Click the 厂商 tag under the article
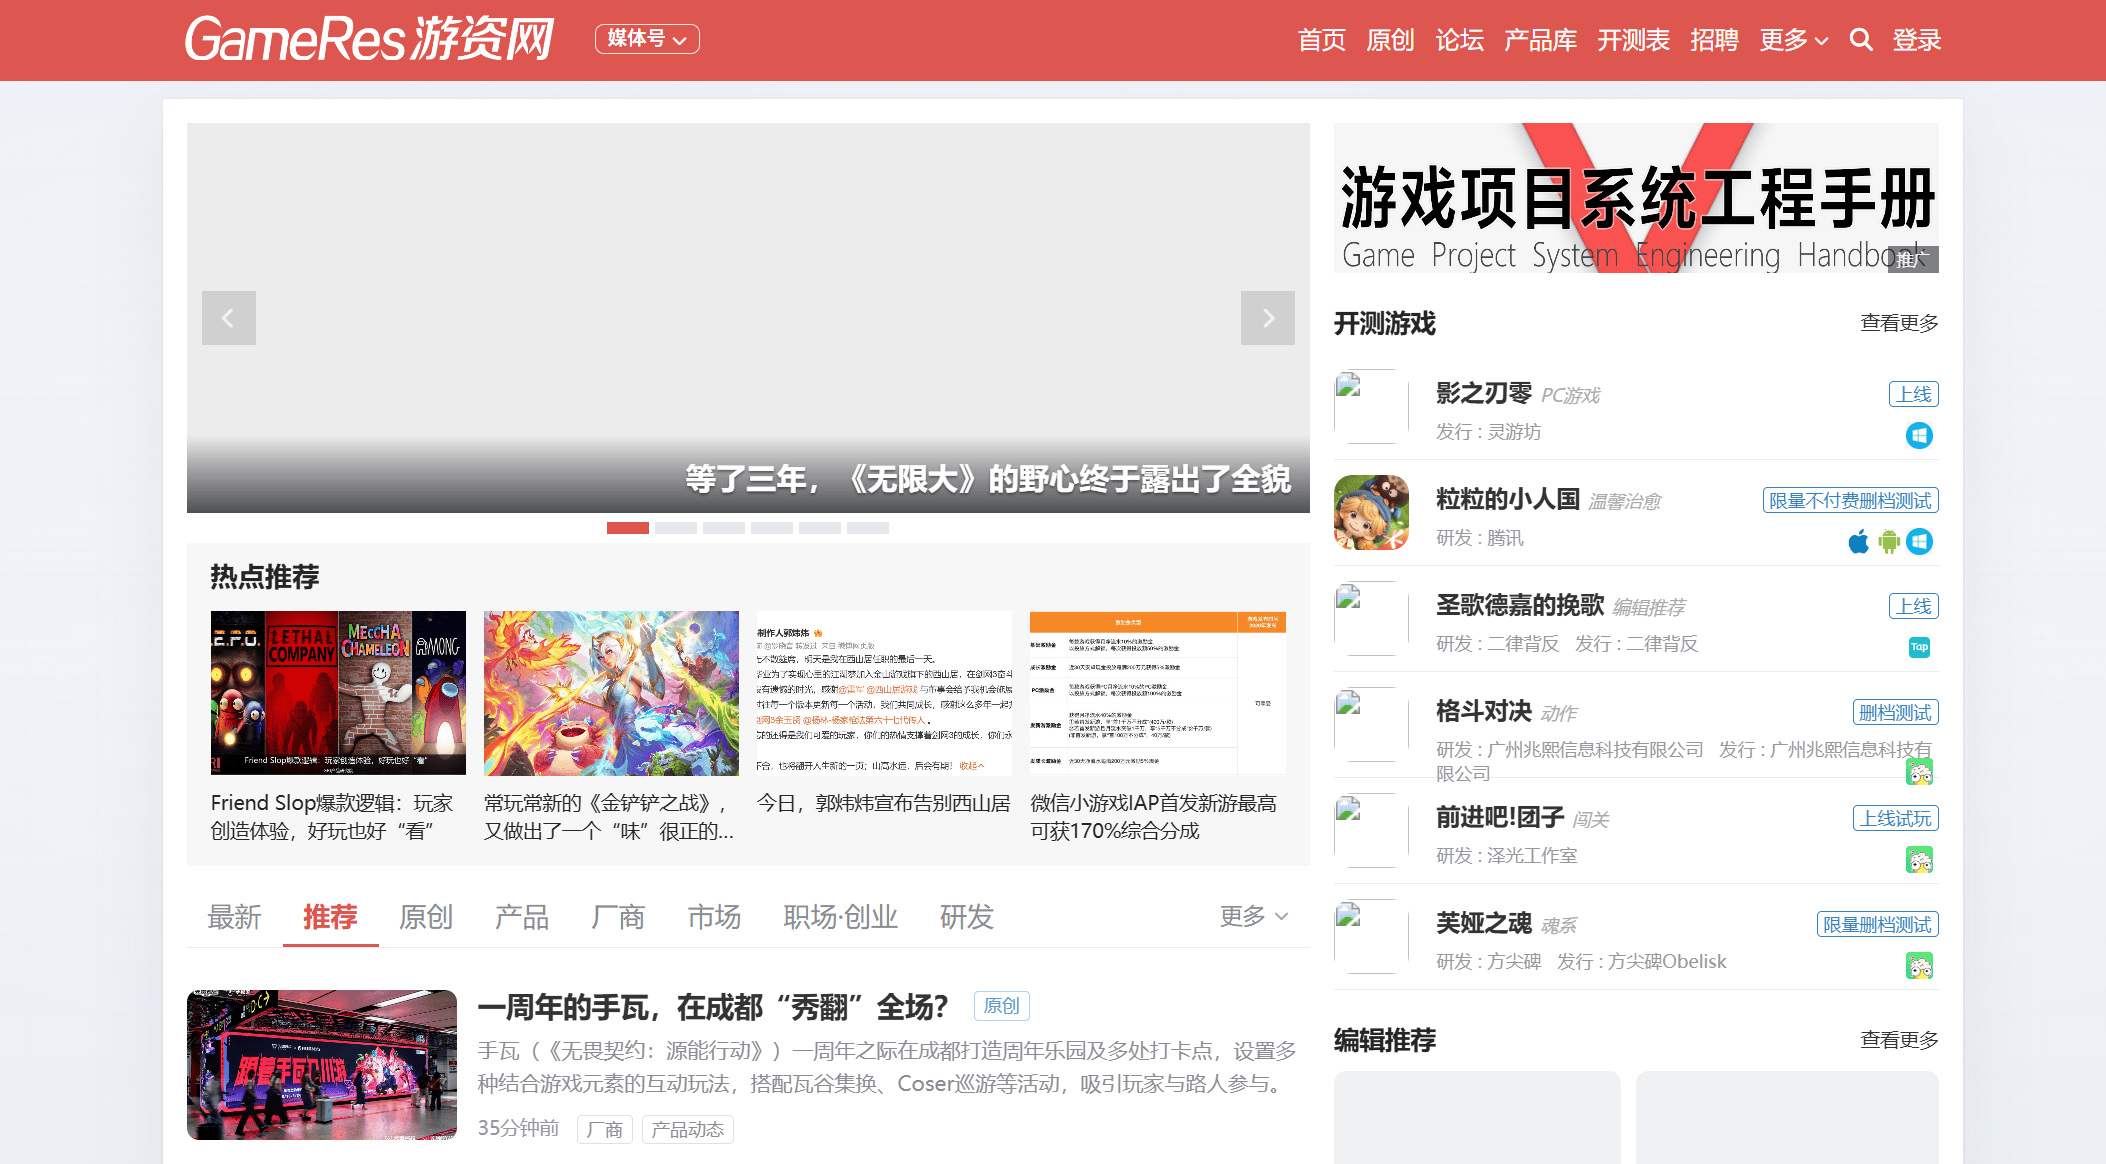Image resolution: width=2106 pixels, height=1164 pixels. 605,1129
